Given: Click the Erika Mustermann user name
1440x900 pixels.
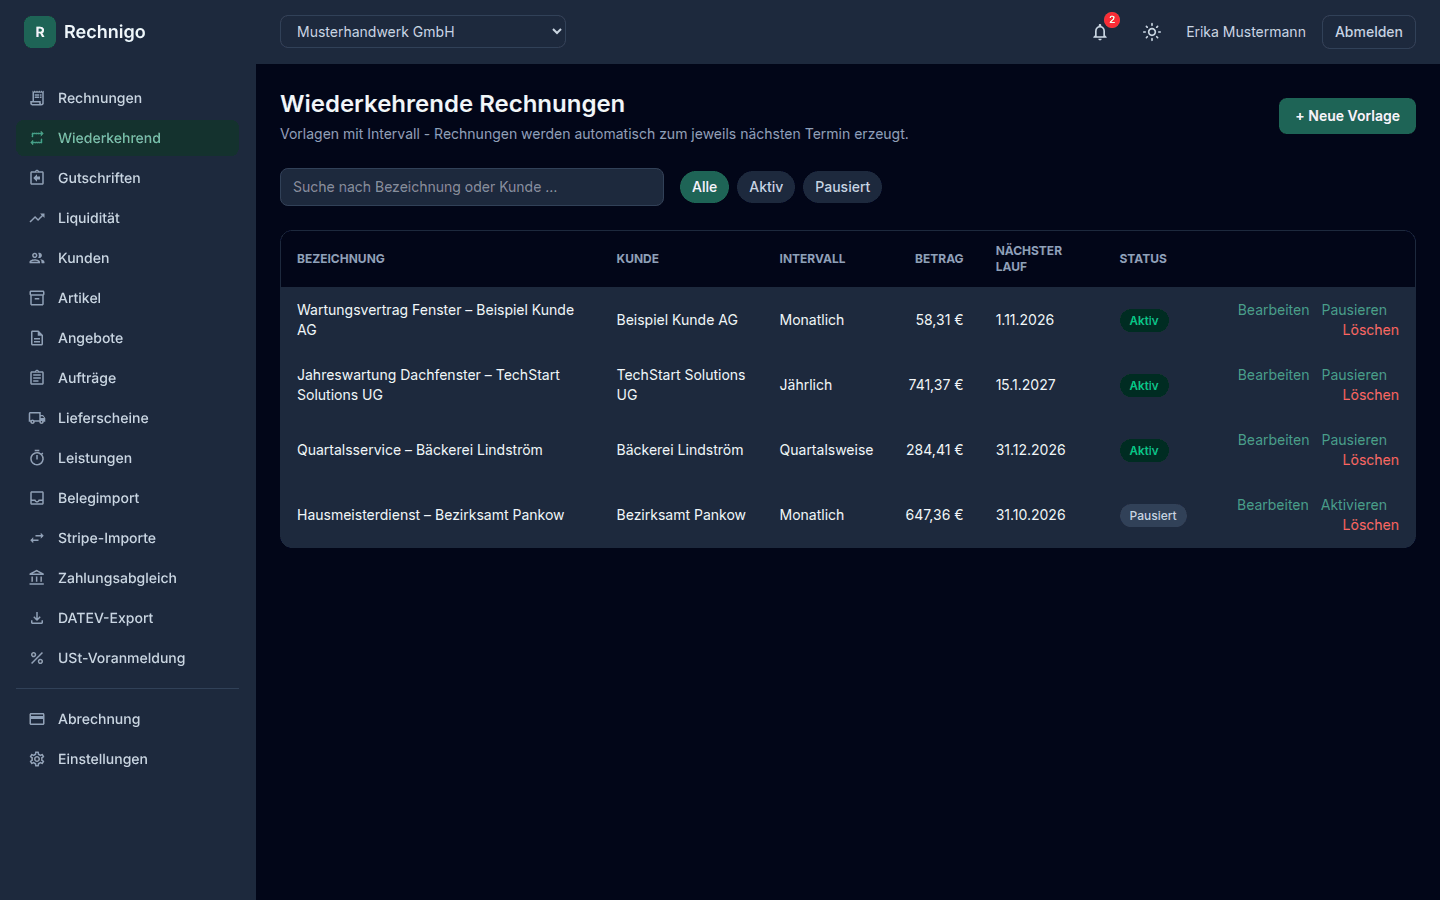Looking at the screenshot, I should 1246,32.
